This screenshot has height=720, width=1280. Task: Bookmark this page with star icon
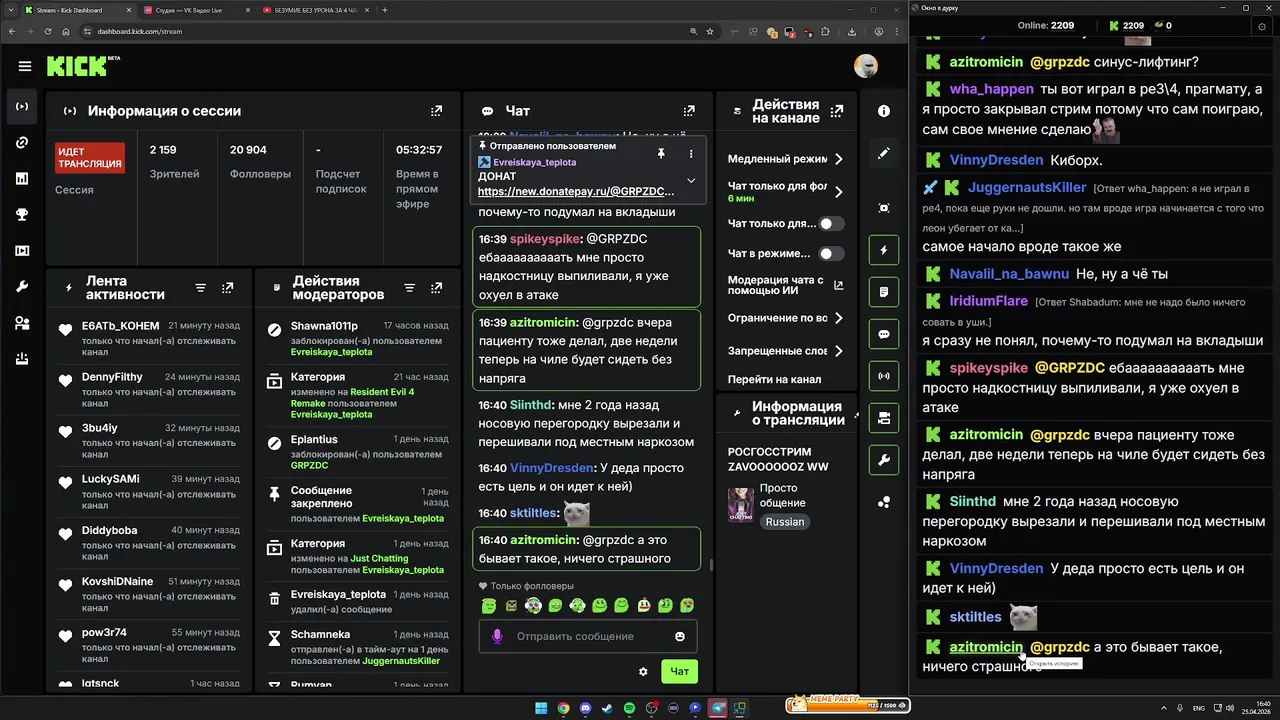(710, 32)
